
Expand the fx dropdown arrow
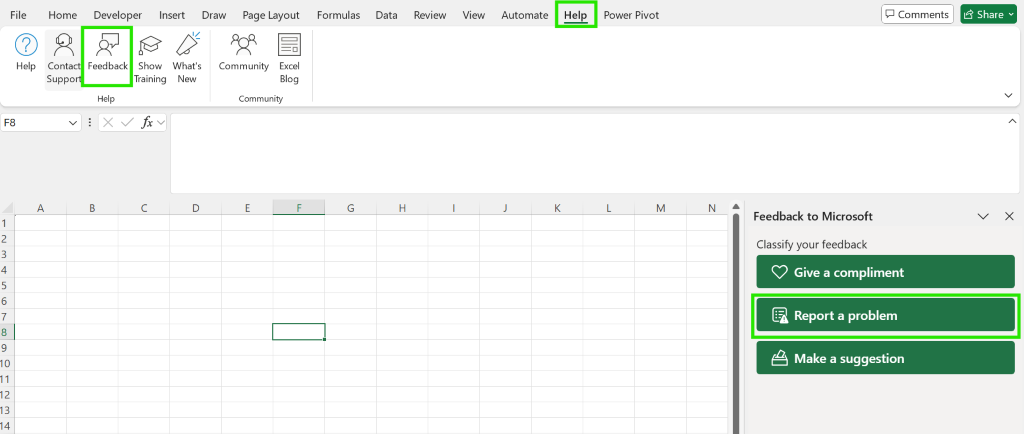(x=161, y=122)
